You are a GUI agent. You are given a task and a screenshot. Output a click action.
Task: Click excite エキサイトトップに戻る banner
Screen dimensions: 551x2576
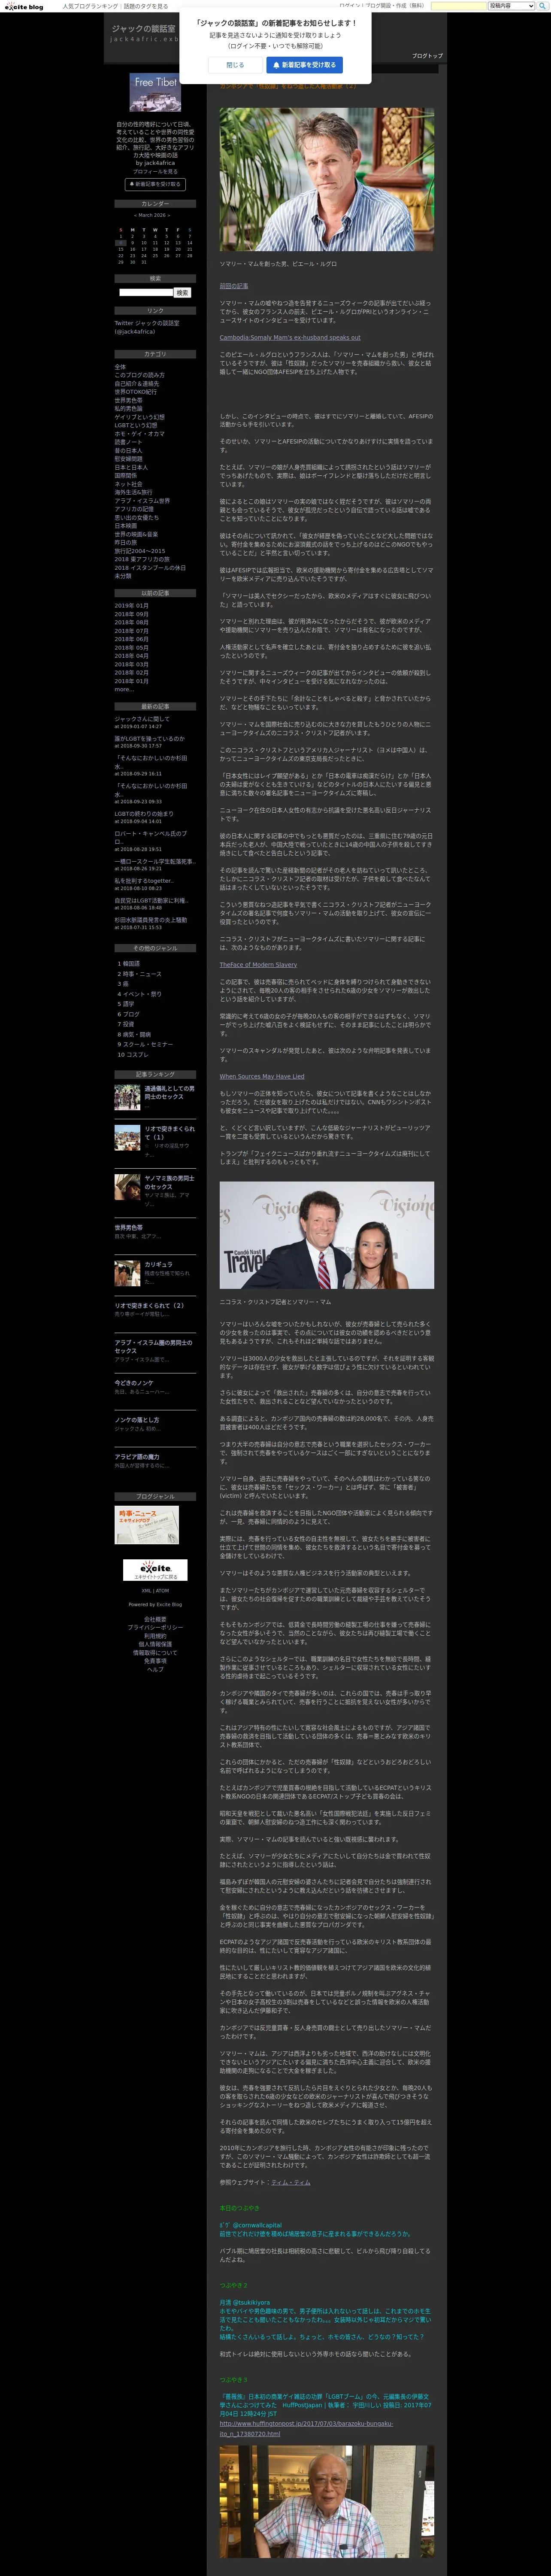tap(155, 1570)
